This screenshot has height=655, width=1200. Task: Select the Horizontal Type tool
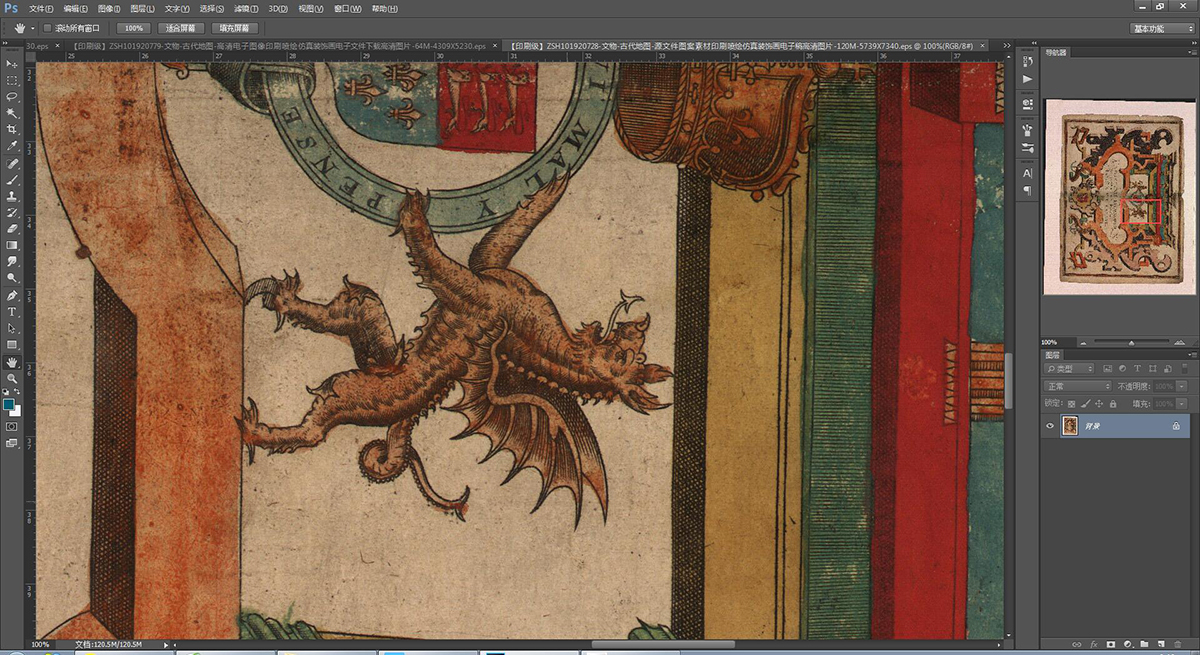(14, 311)
